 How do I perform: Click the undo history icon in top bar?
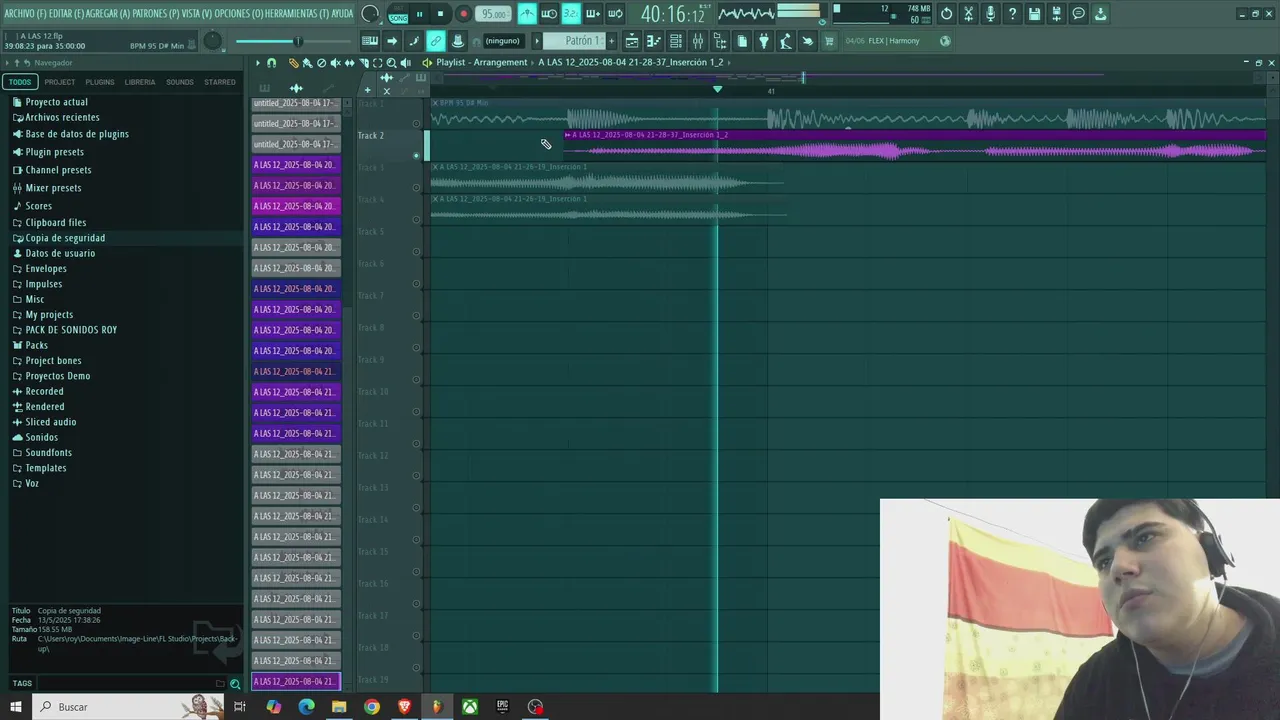click(946, 14)
